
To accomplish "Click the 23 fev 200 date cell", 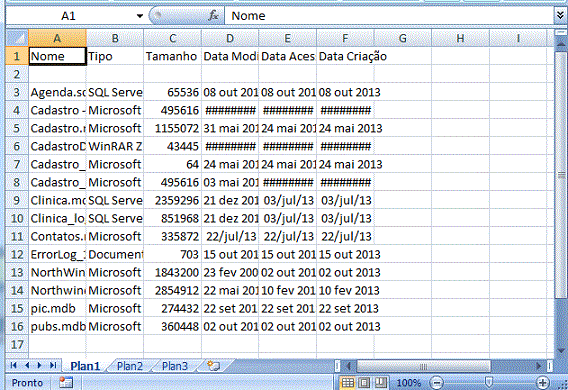I will click(230, 273).
